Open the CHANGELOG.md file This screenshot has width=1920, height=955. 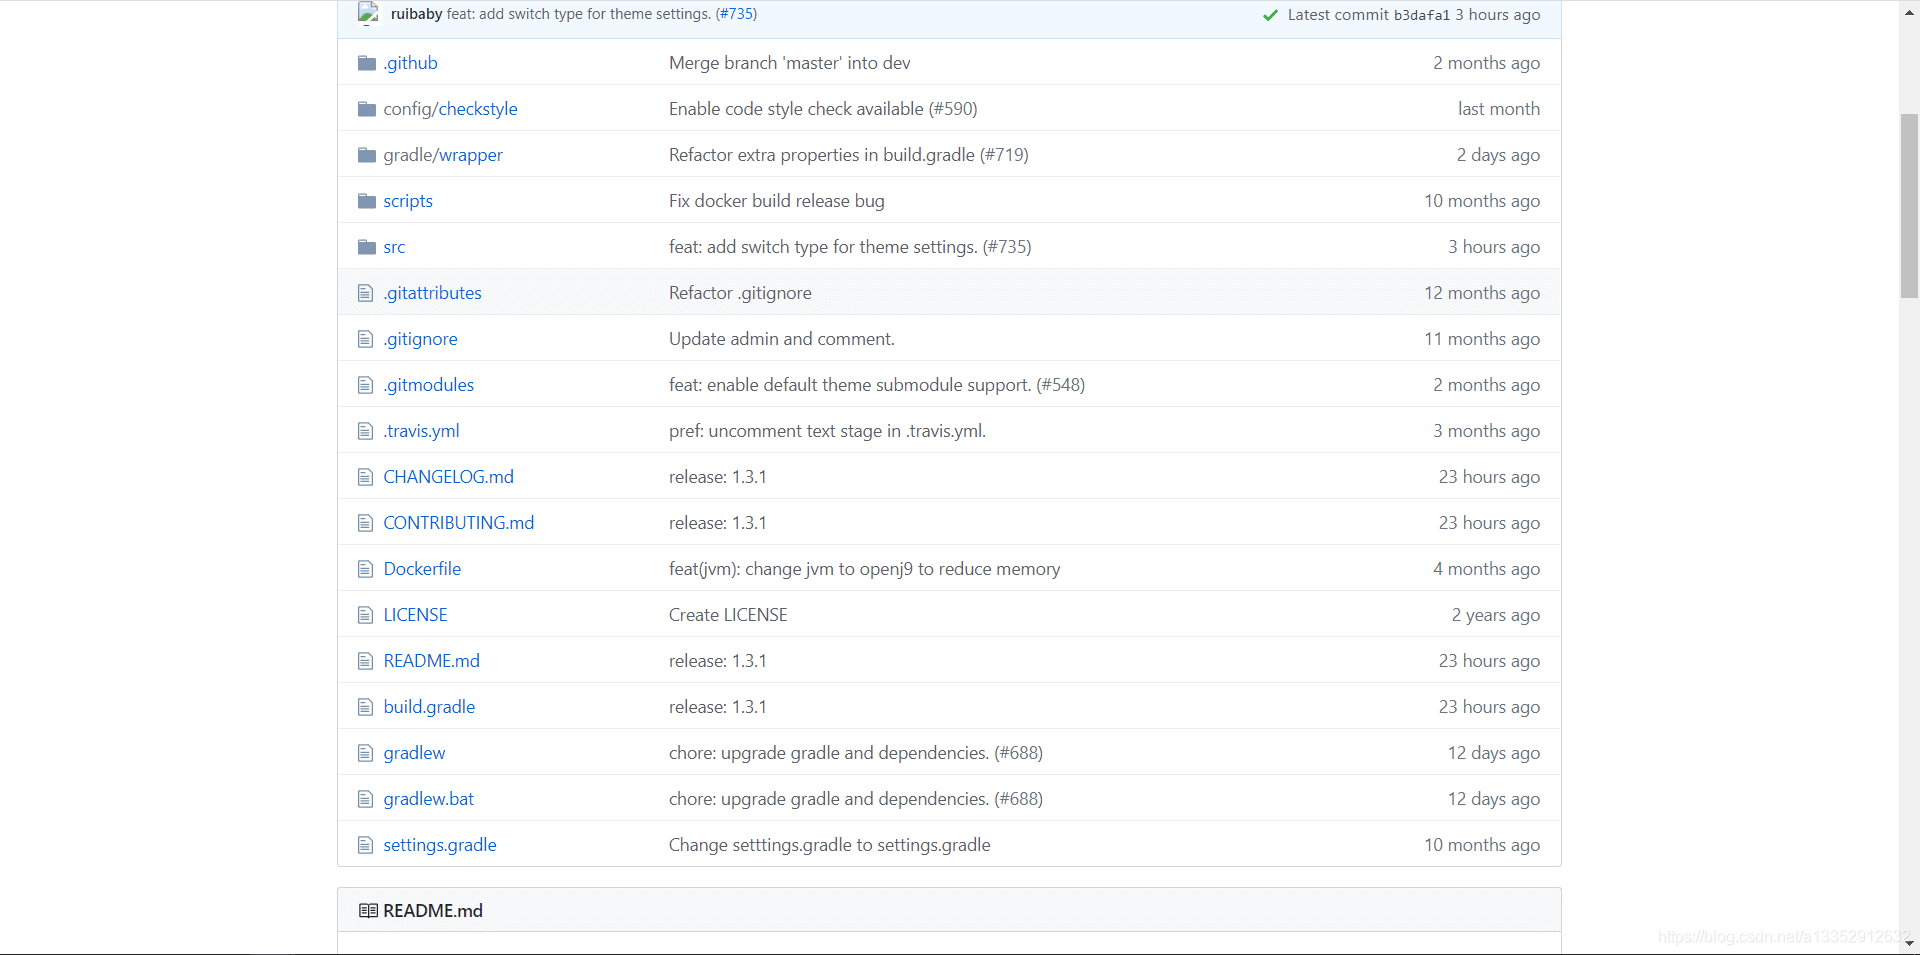click(448, 477)
